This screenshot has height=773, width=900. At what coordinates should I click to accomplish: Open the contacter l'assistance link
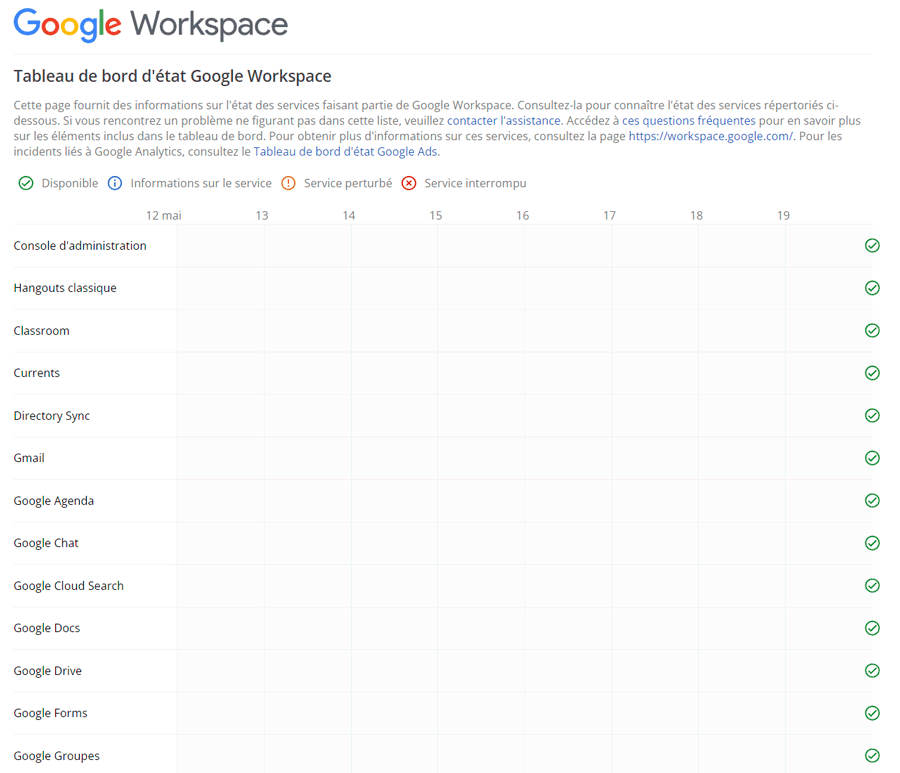click(504, 121)
